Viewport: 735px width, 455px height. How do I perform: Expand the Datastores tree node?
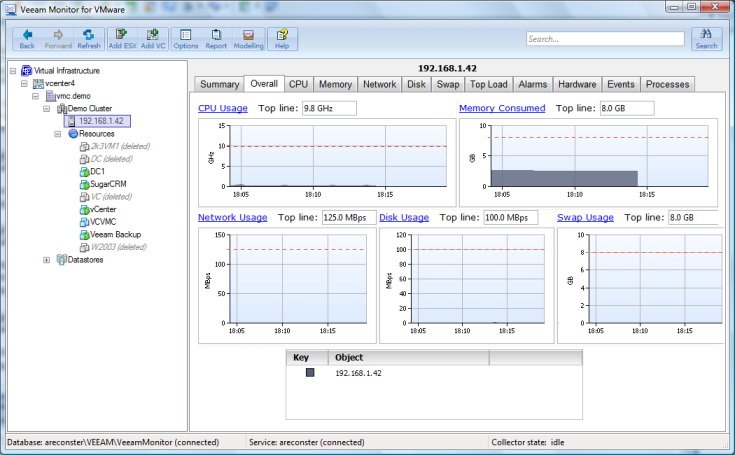coord(46,260)
